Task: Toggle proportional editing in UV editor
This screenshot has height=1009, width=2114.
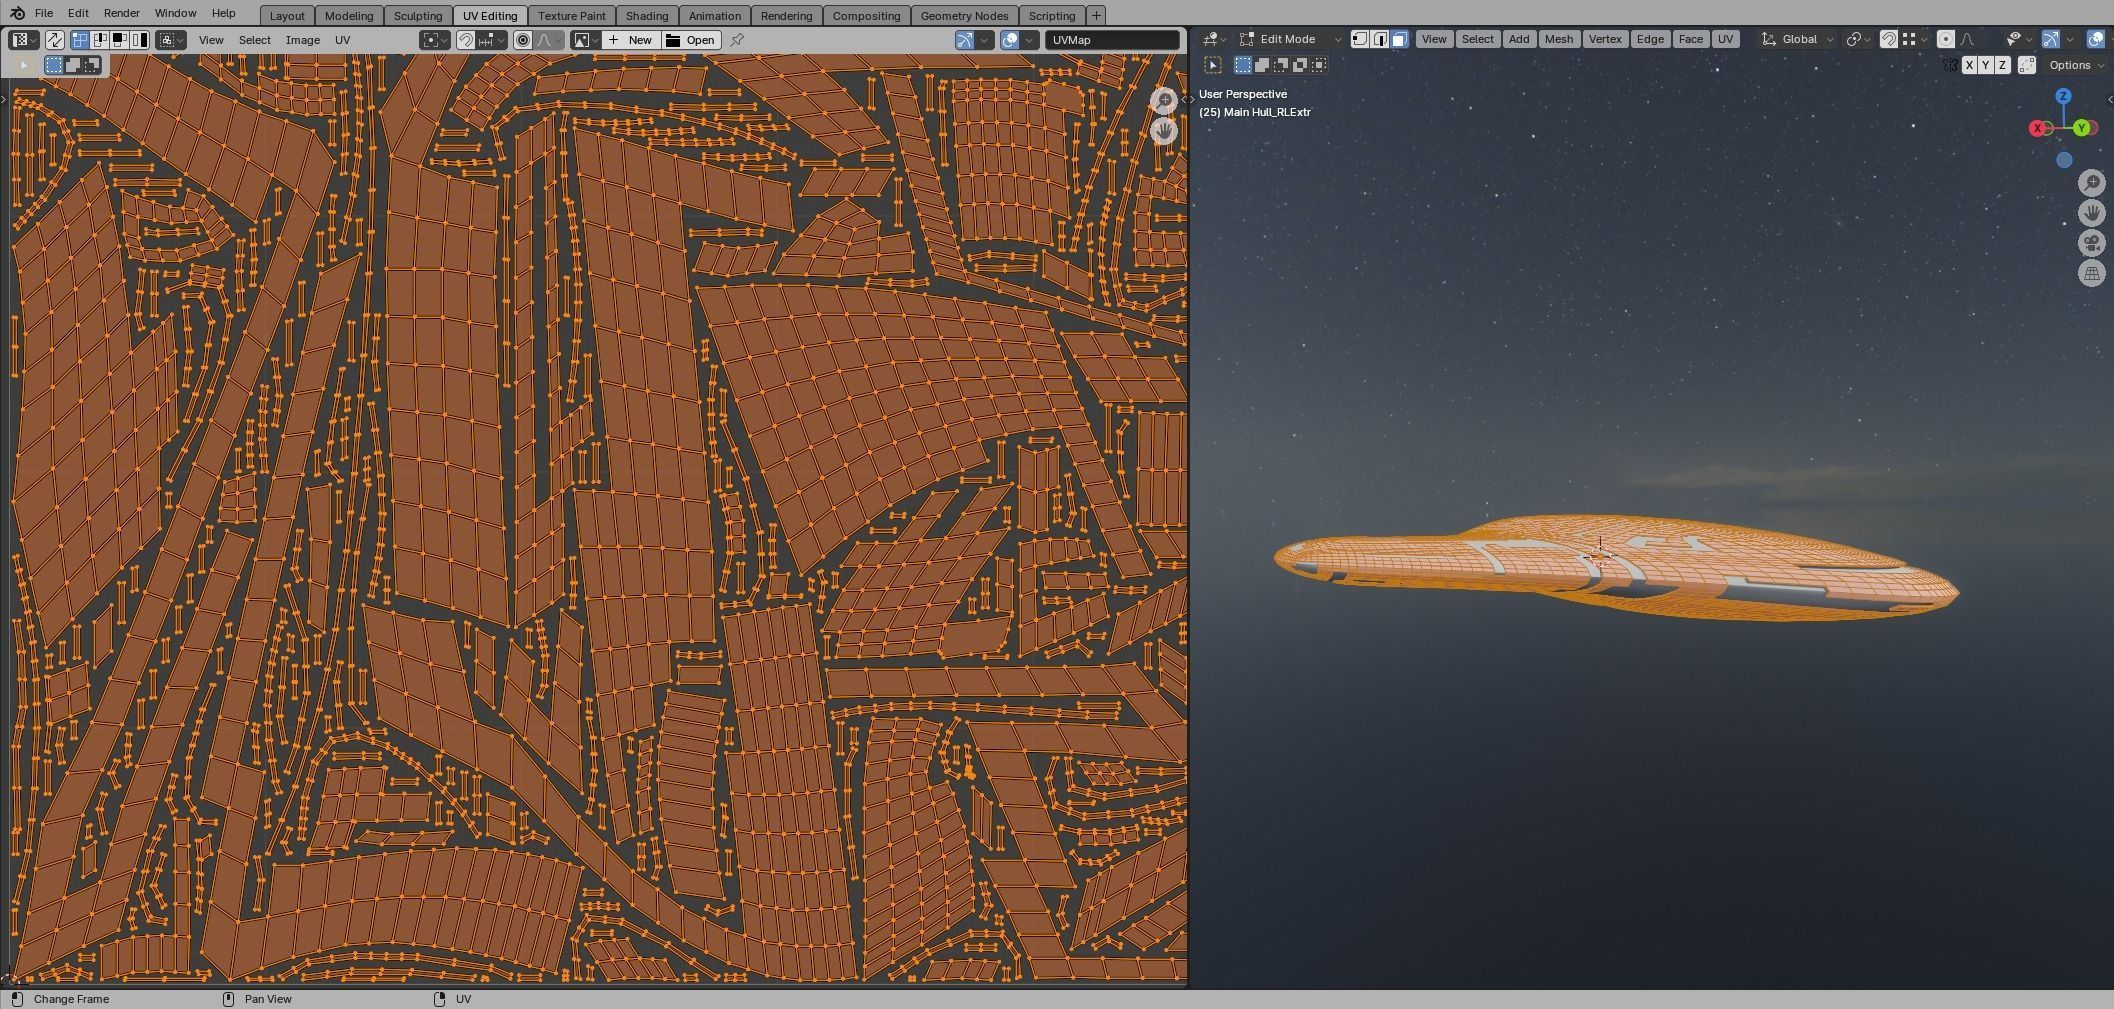Action: (522, 40)
